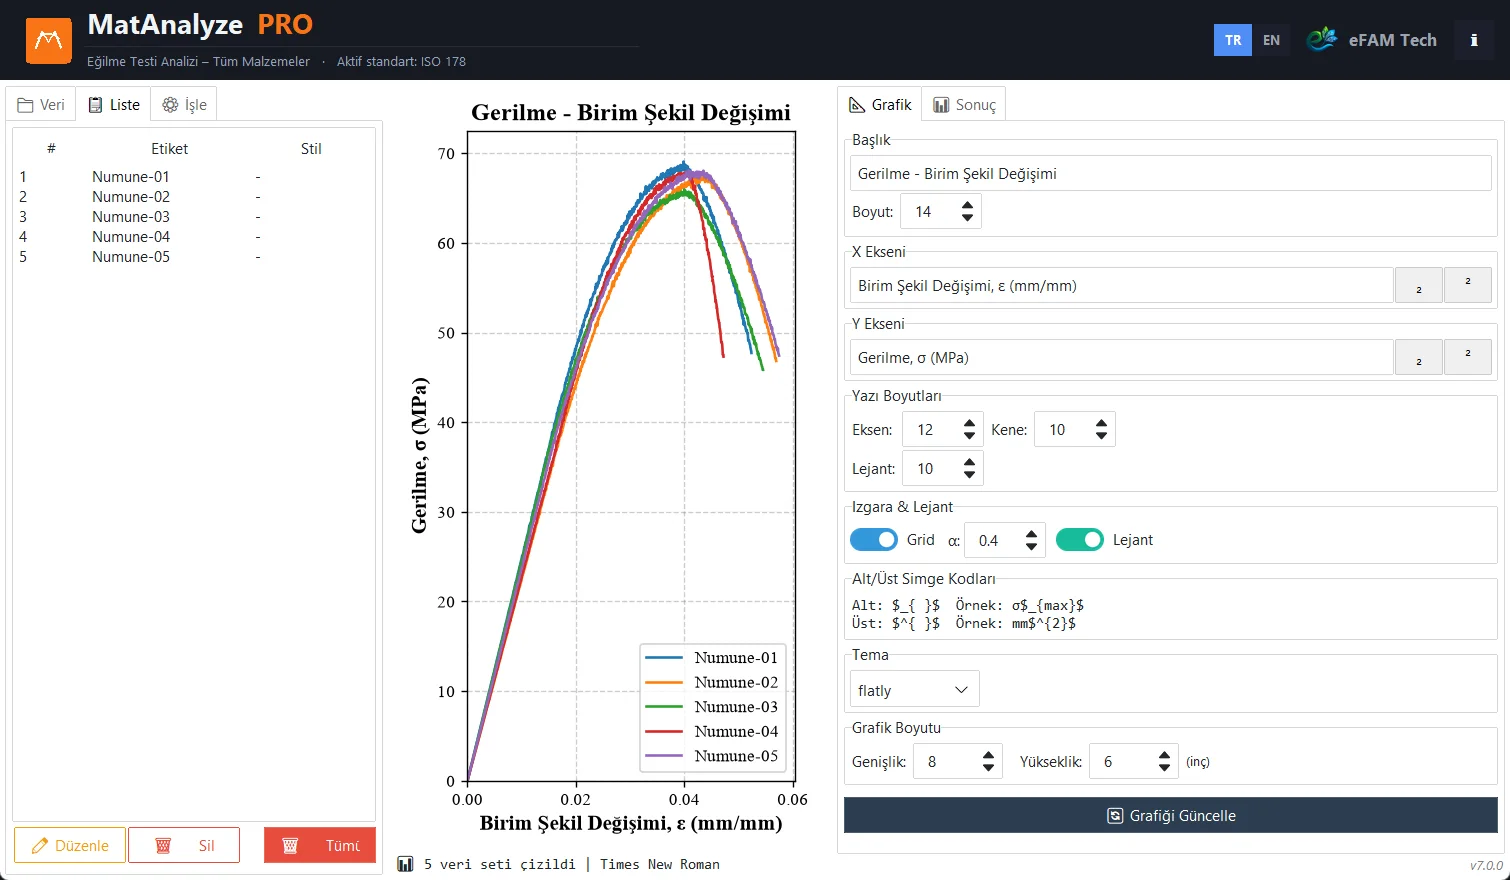1510x880 pixels.
Task: Increase the Eksen font size
Action: 969,423
